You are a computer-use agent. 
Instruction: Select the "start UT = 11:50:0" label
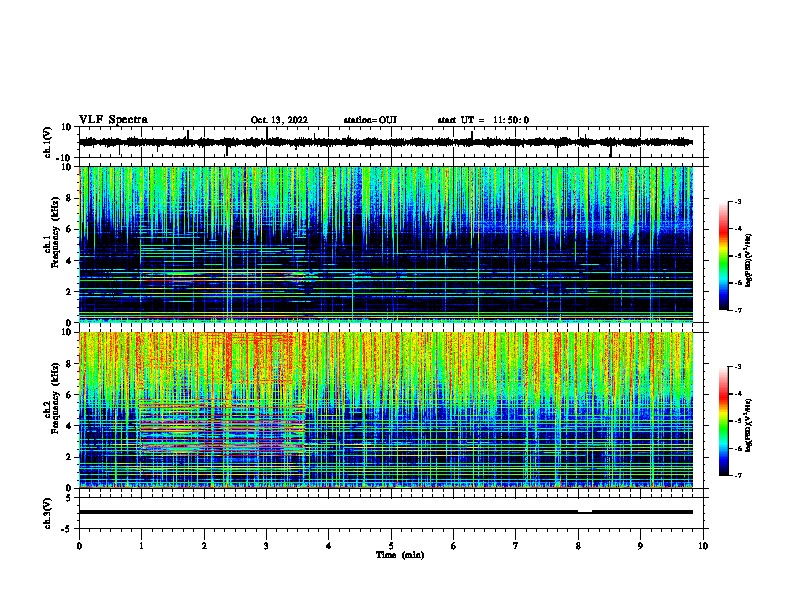click(x=483, y=120)
